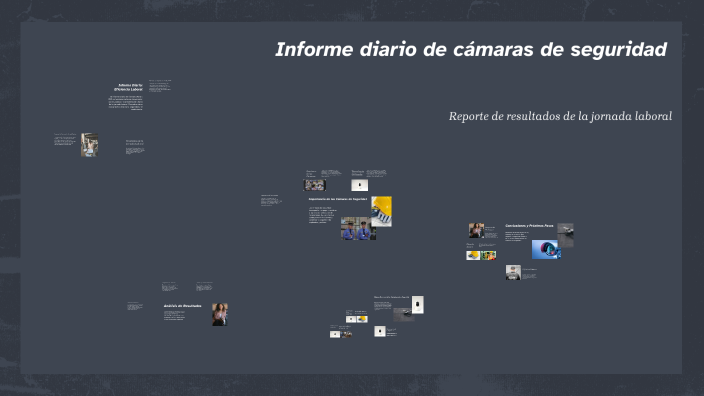Viewport: 704px width, 396px height.
Task: Select the tall white camera image at bottom
Action: (x=418, y=304)
